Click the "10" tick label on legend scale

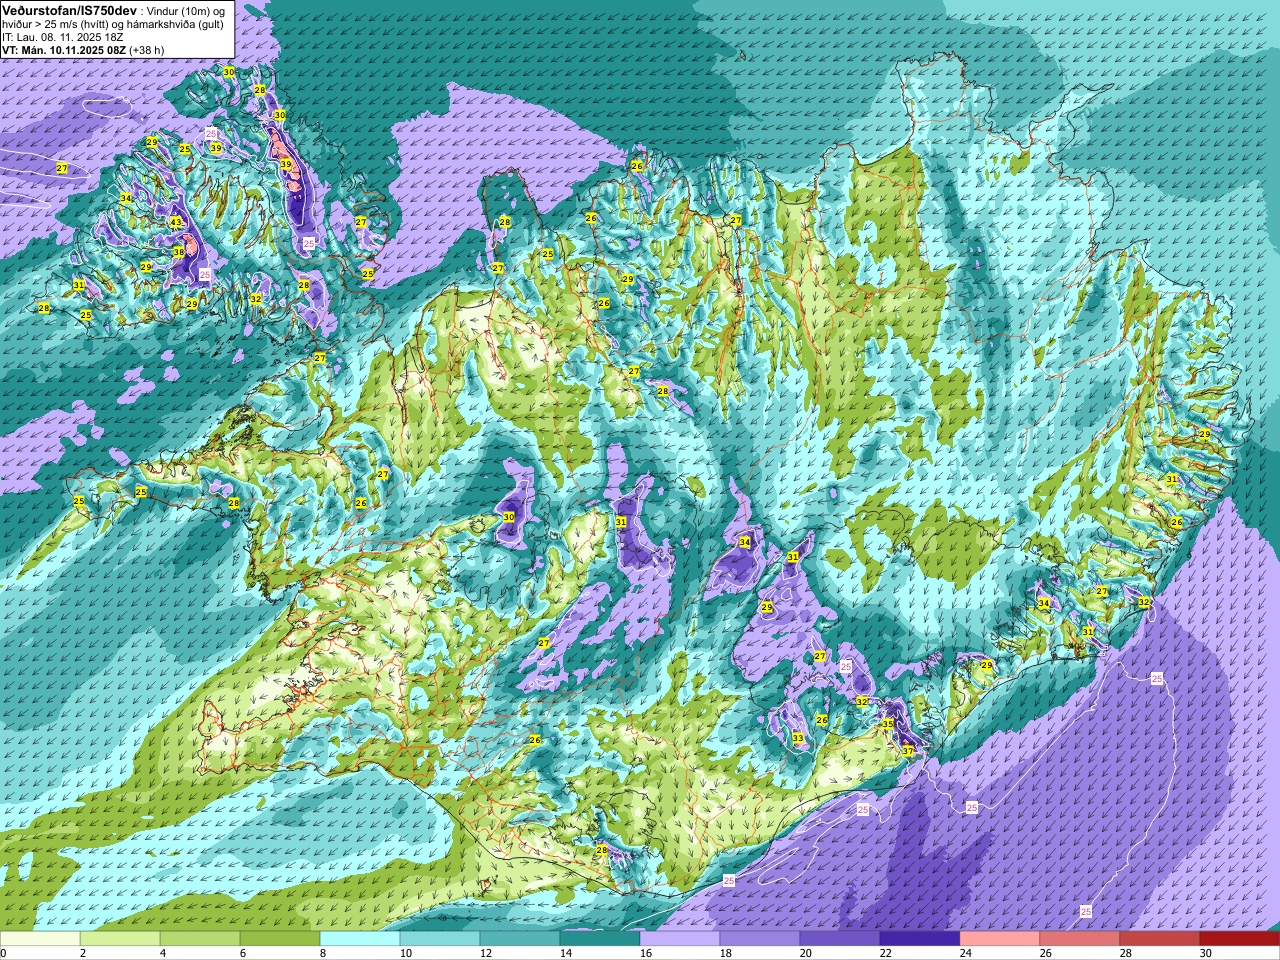(406, 953)
